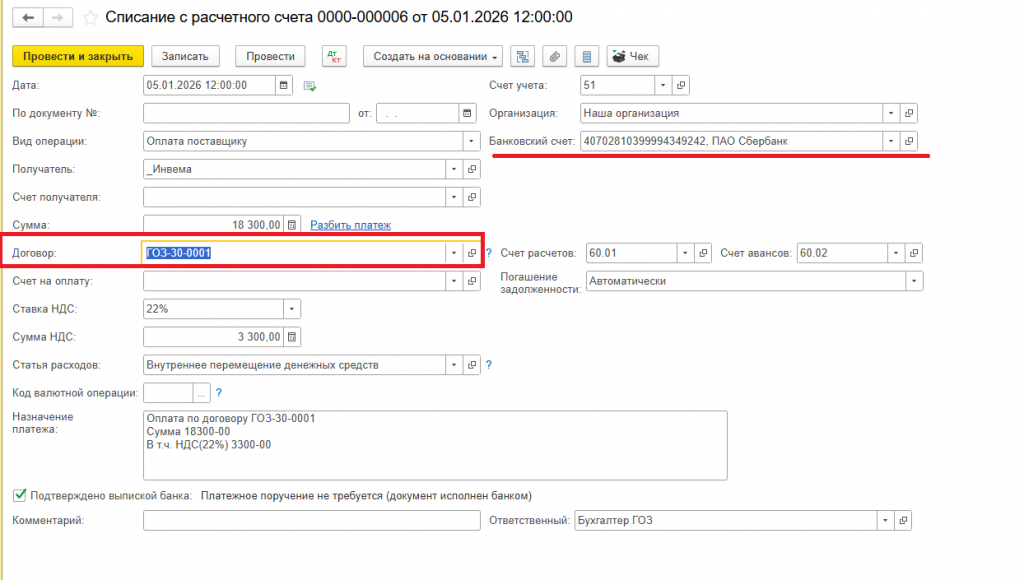Click the Чек receipt button
The width and height of the screenshot is (1024, 580).
[x=632, y=56]
